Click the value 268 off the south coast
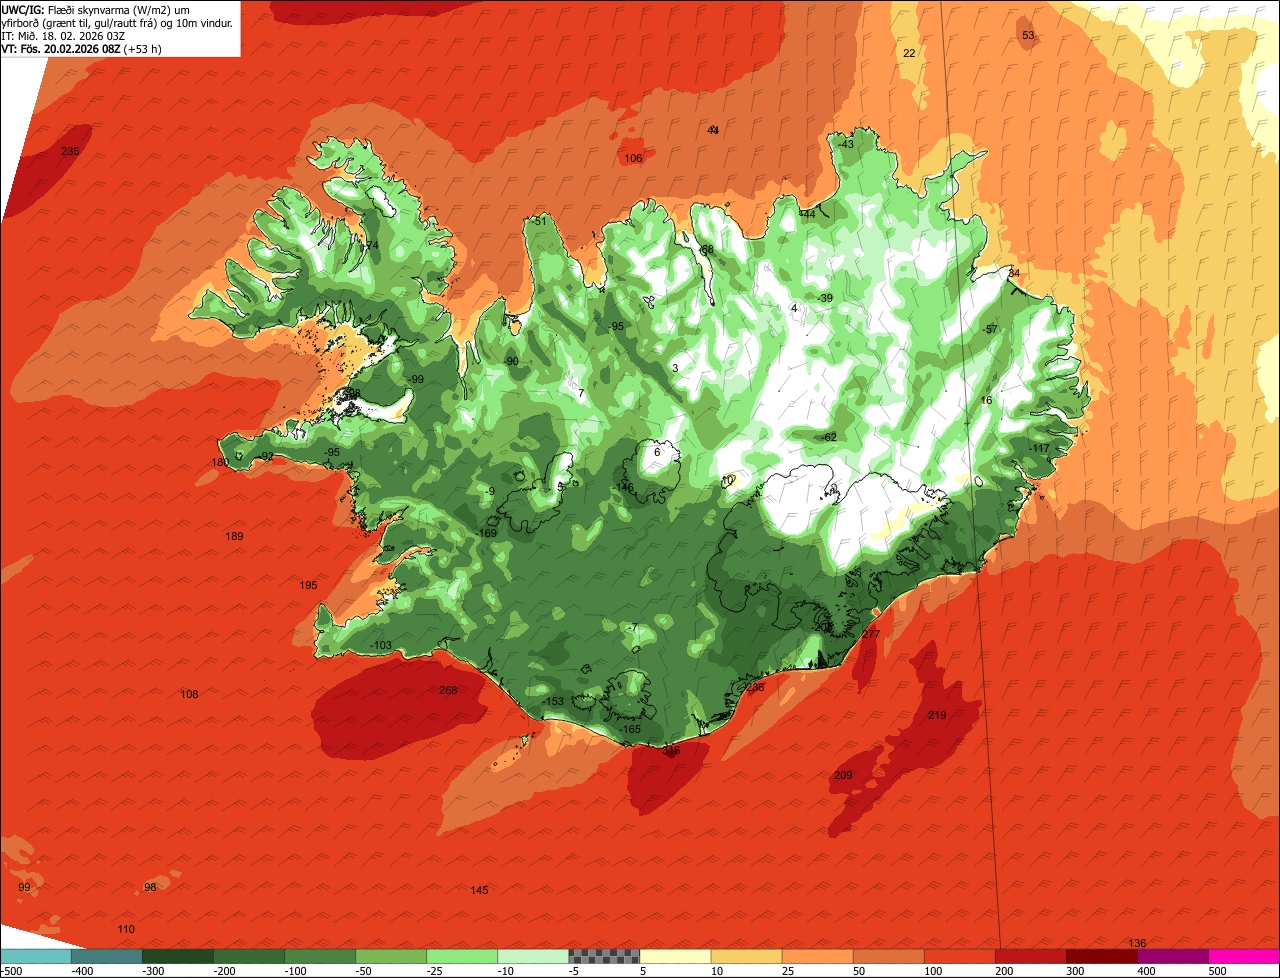Image resolution: width=1280 pixels, height=978 pixels. 448,690
